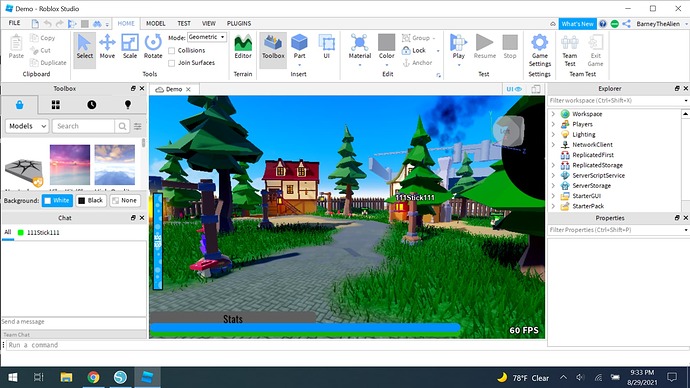This screenshot has height=388, width=690.
Task: Open the Material picker
Action: [360, 47]
